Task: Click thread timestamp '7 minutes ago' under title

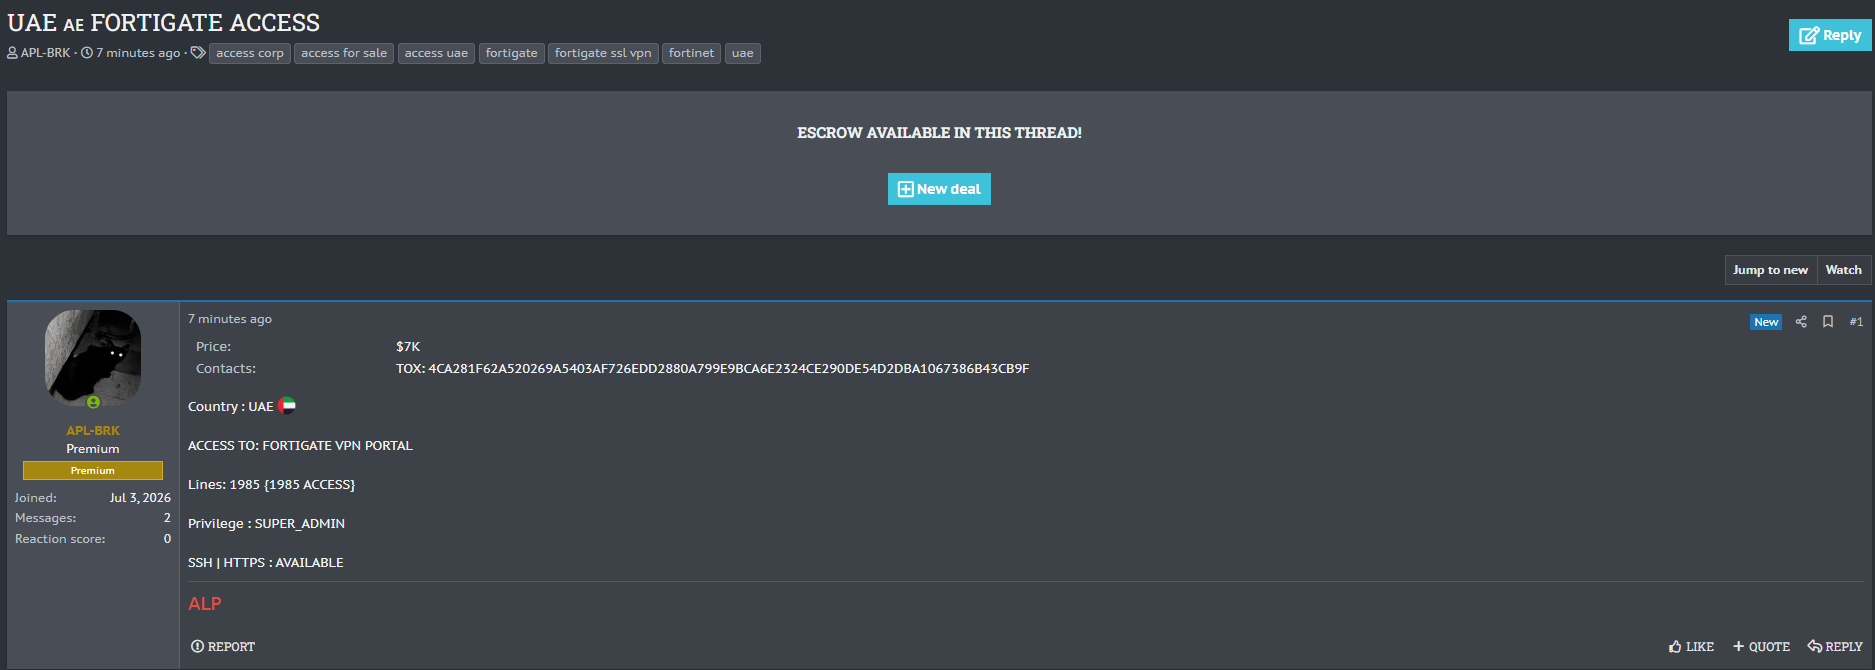Action: click(x=138, y=53)
